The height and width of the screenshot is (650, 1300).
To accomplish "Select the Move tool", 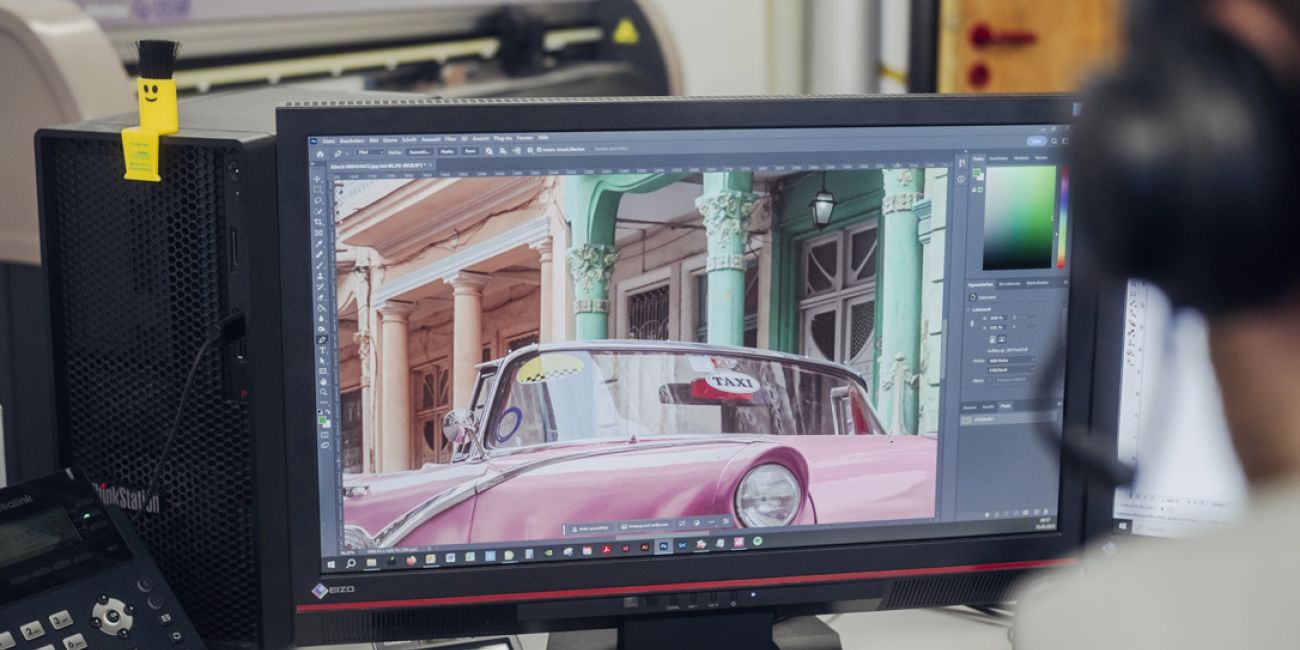I will [318, 177].
